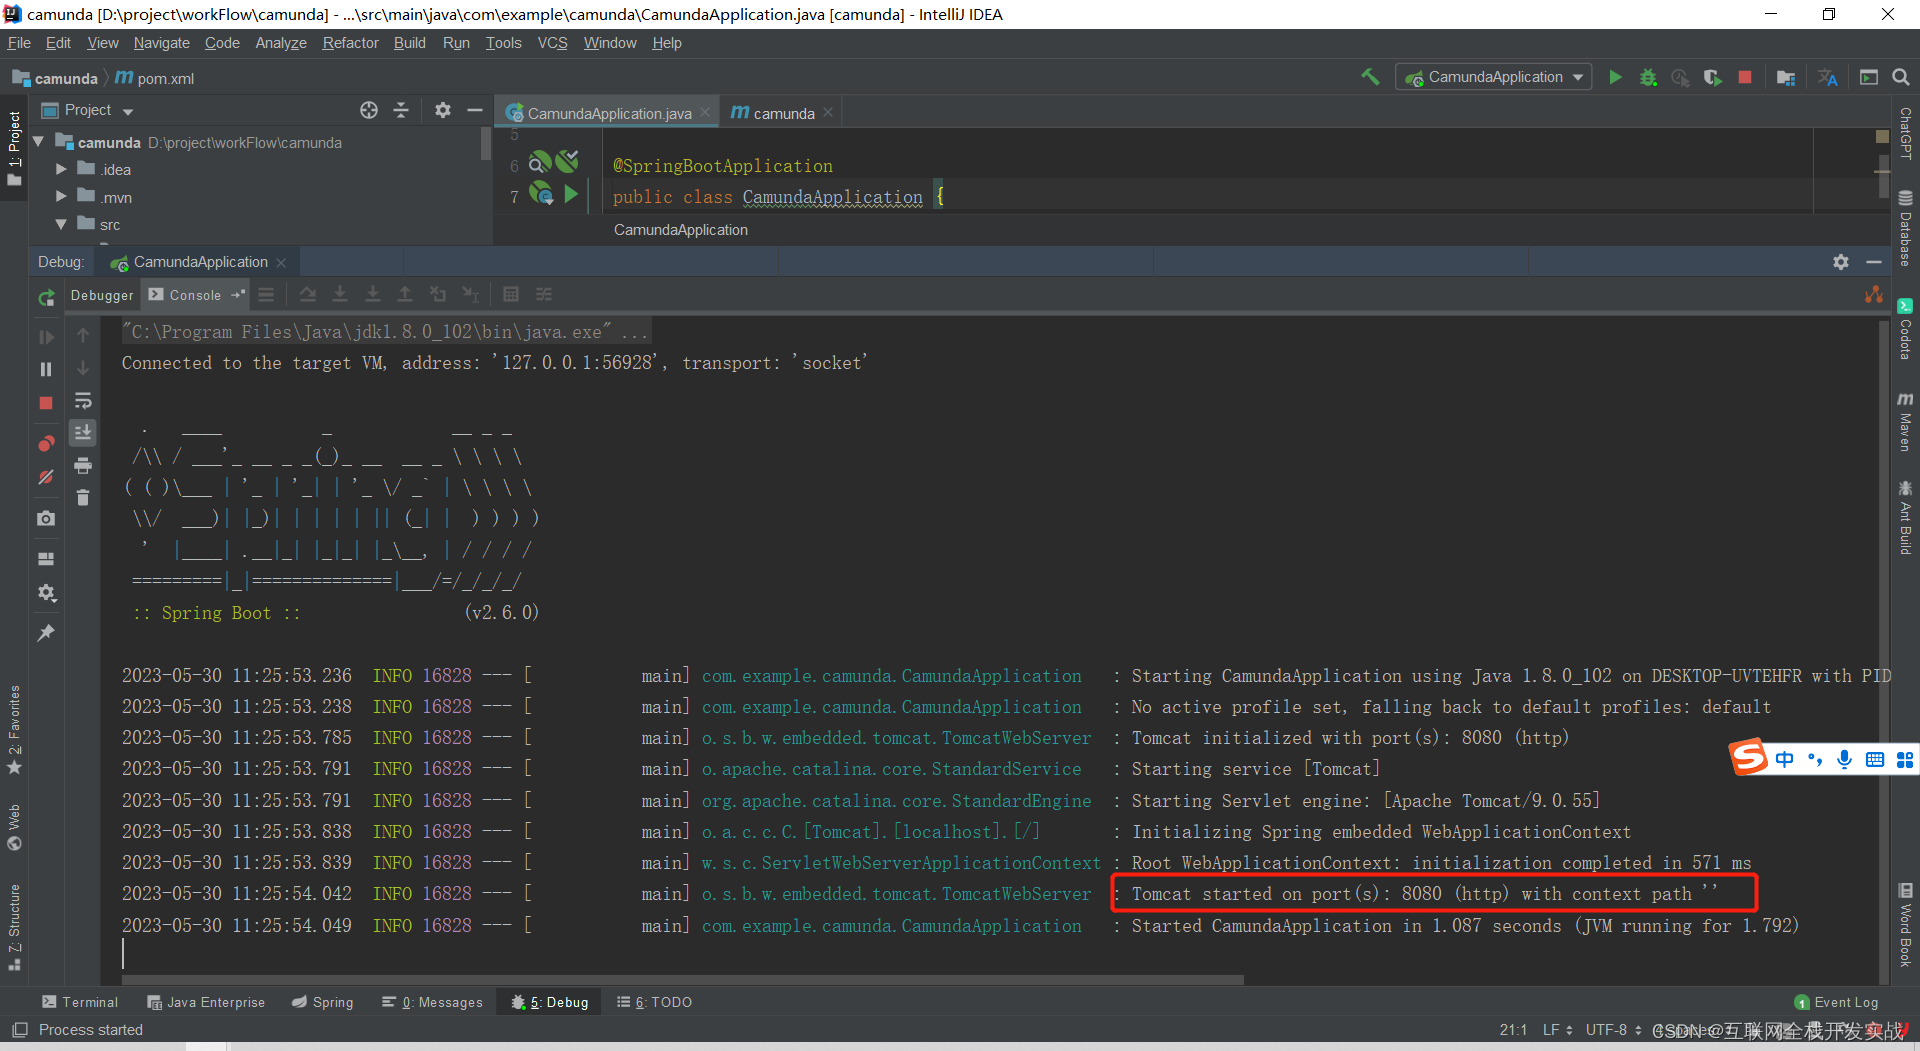Toggle mute breakpoints
Viewport: 1920px width, 1051px height.
pyautogui.click(x=46, y=477)
